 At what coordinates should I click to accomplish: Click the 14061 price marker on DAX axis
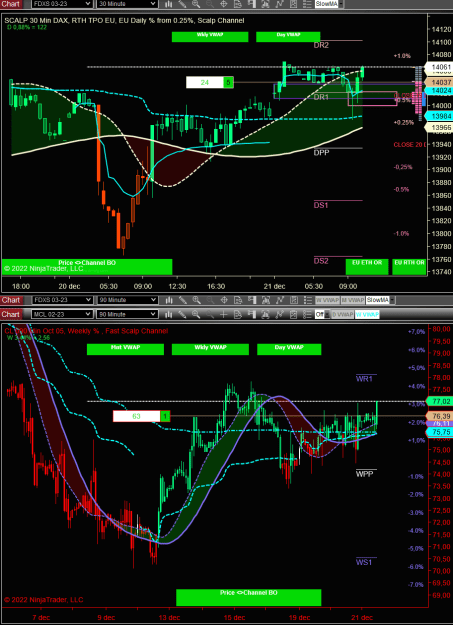pyautogui.click(x=437, y=67)
